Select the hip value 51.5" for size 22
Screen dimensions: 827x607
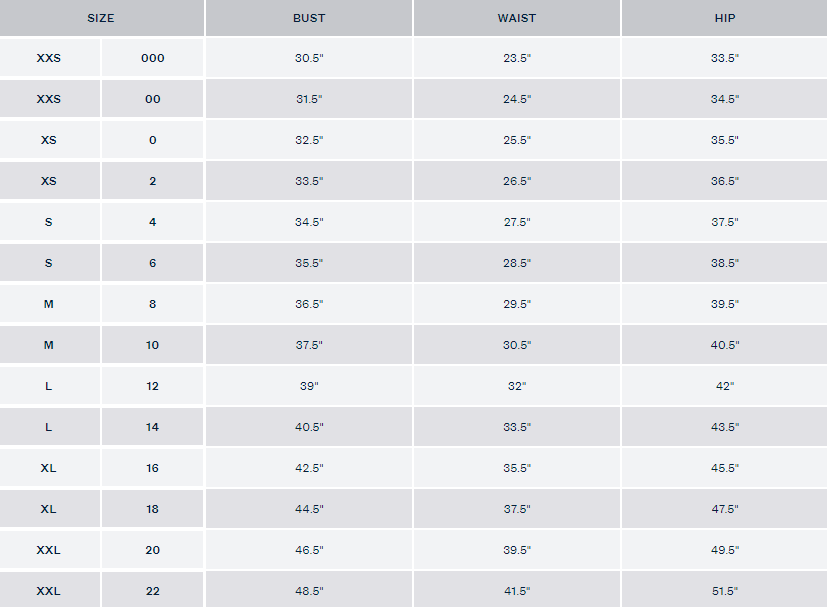point(724,591)
